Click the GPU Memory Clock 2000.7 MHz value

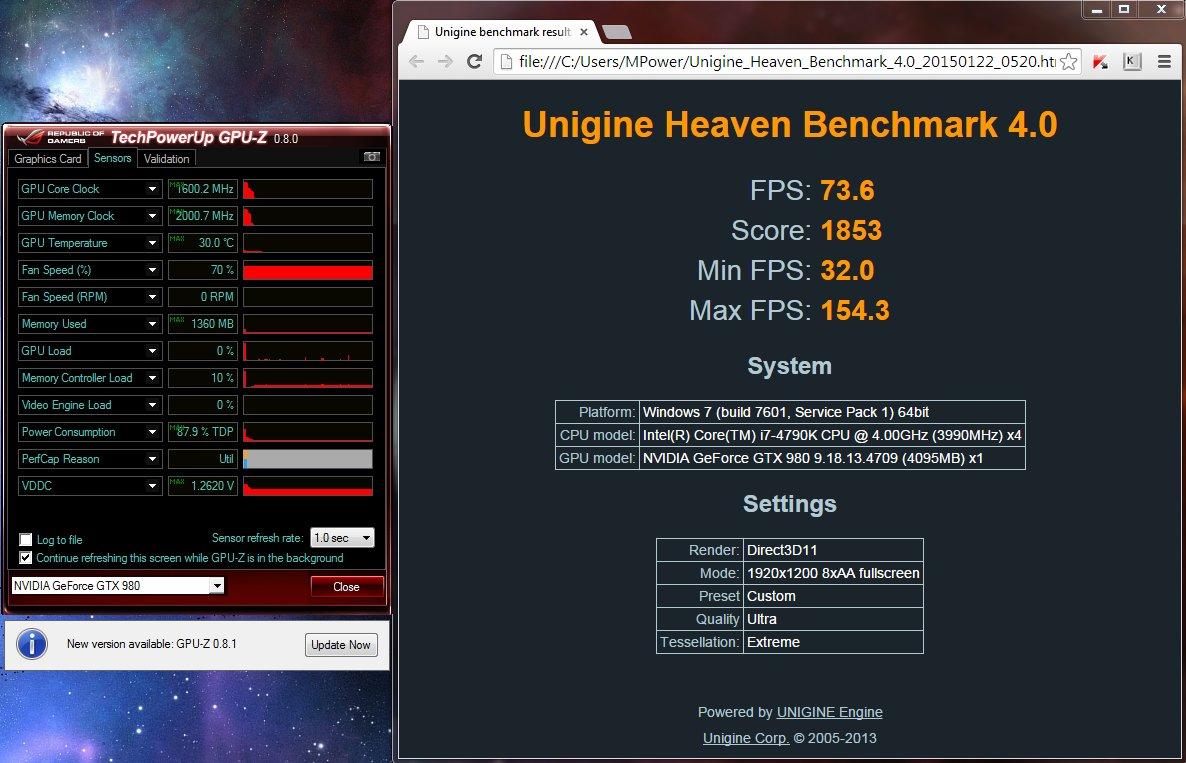coord(203,216)
